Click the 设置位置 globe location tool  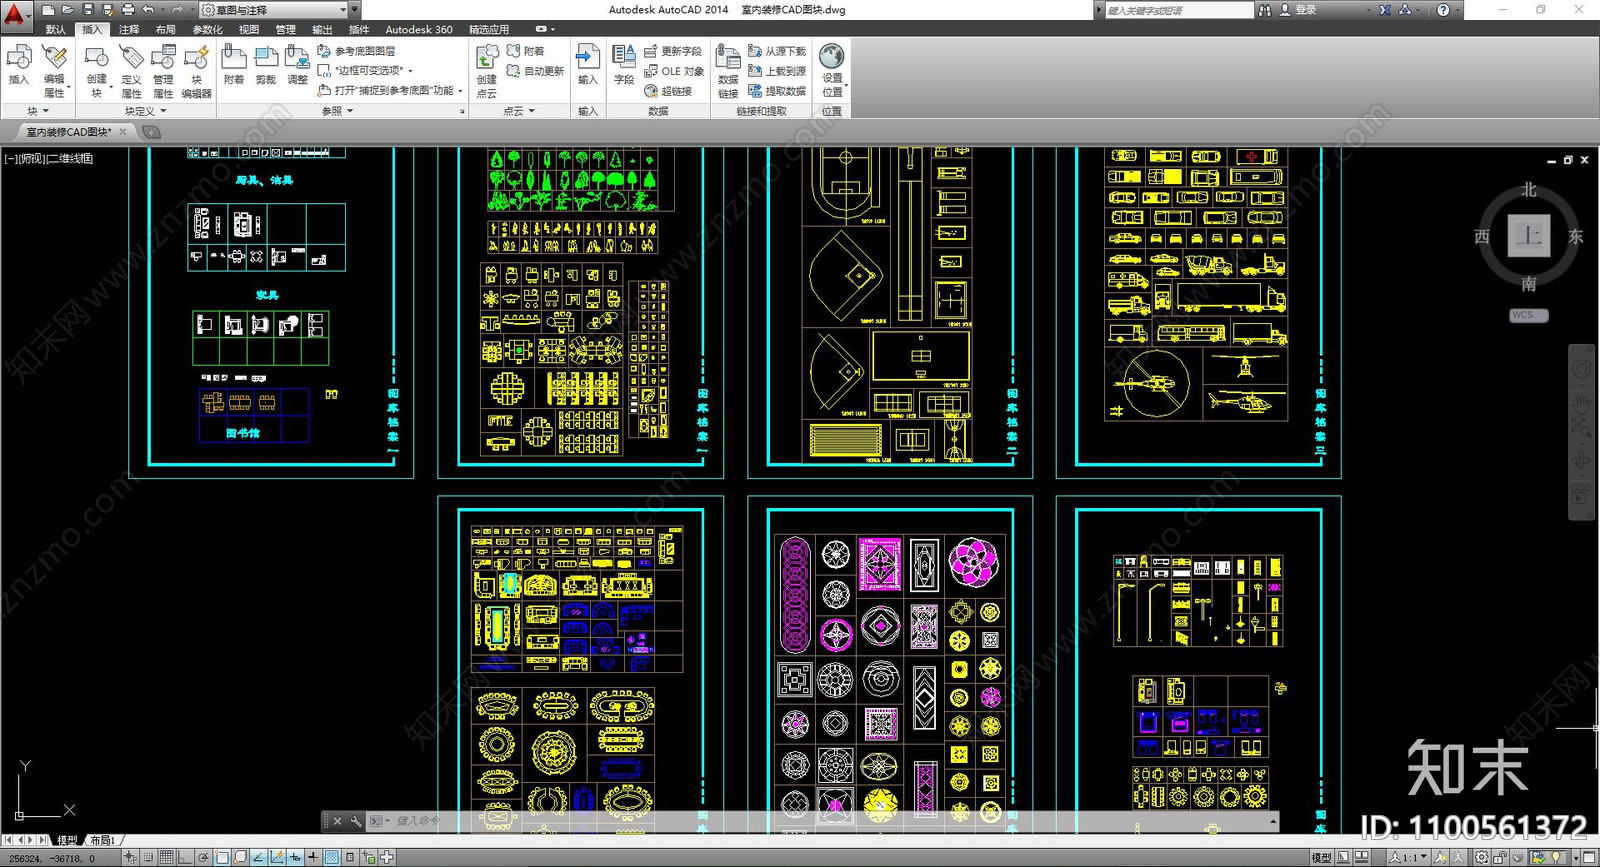point(832,70)
